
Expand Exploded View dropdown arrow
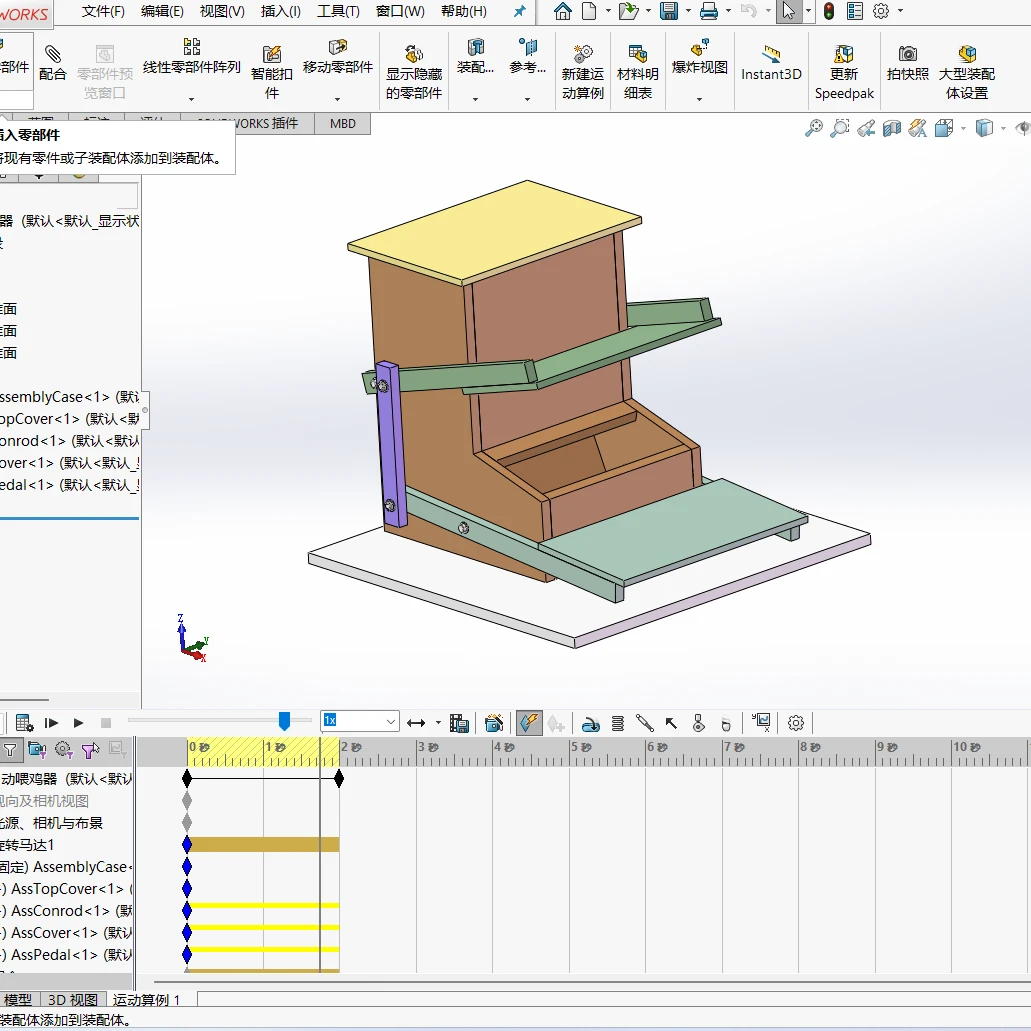click(x=700, y=99)
